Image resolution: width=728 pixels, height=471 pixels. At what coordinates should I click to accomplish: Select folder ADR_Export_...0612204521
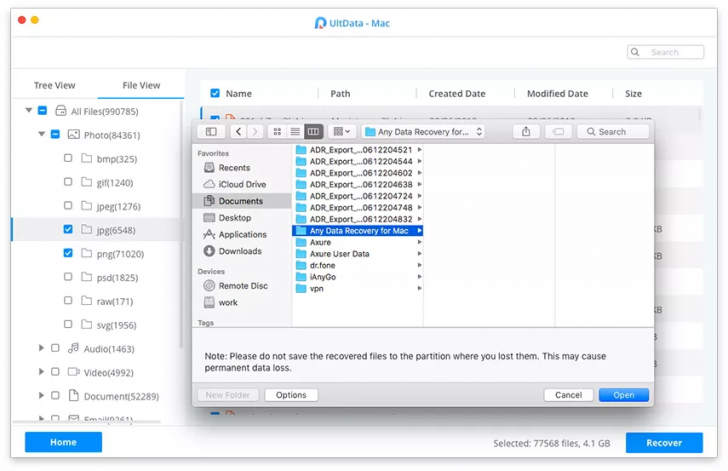(x=358, y=150)
